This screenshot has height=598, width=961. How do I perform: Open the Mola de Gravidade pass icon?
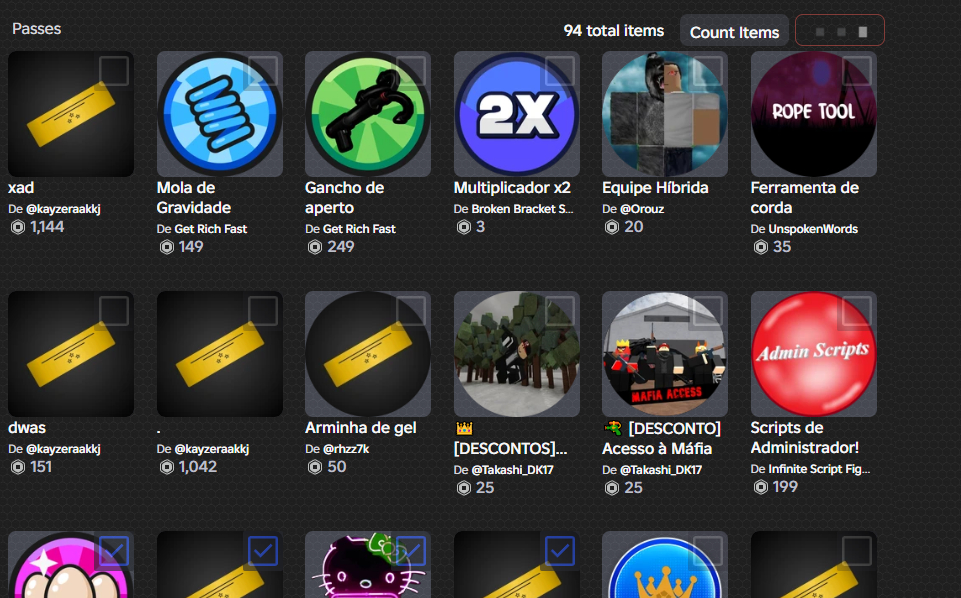(x=219, y=114)
